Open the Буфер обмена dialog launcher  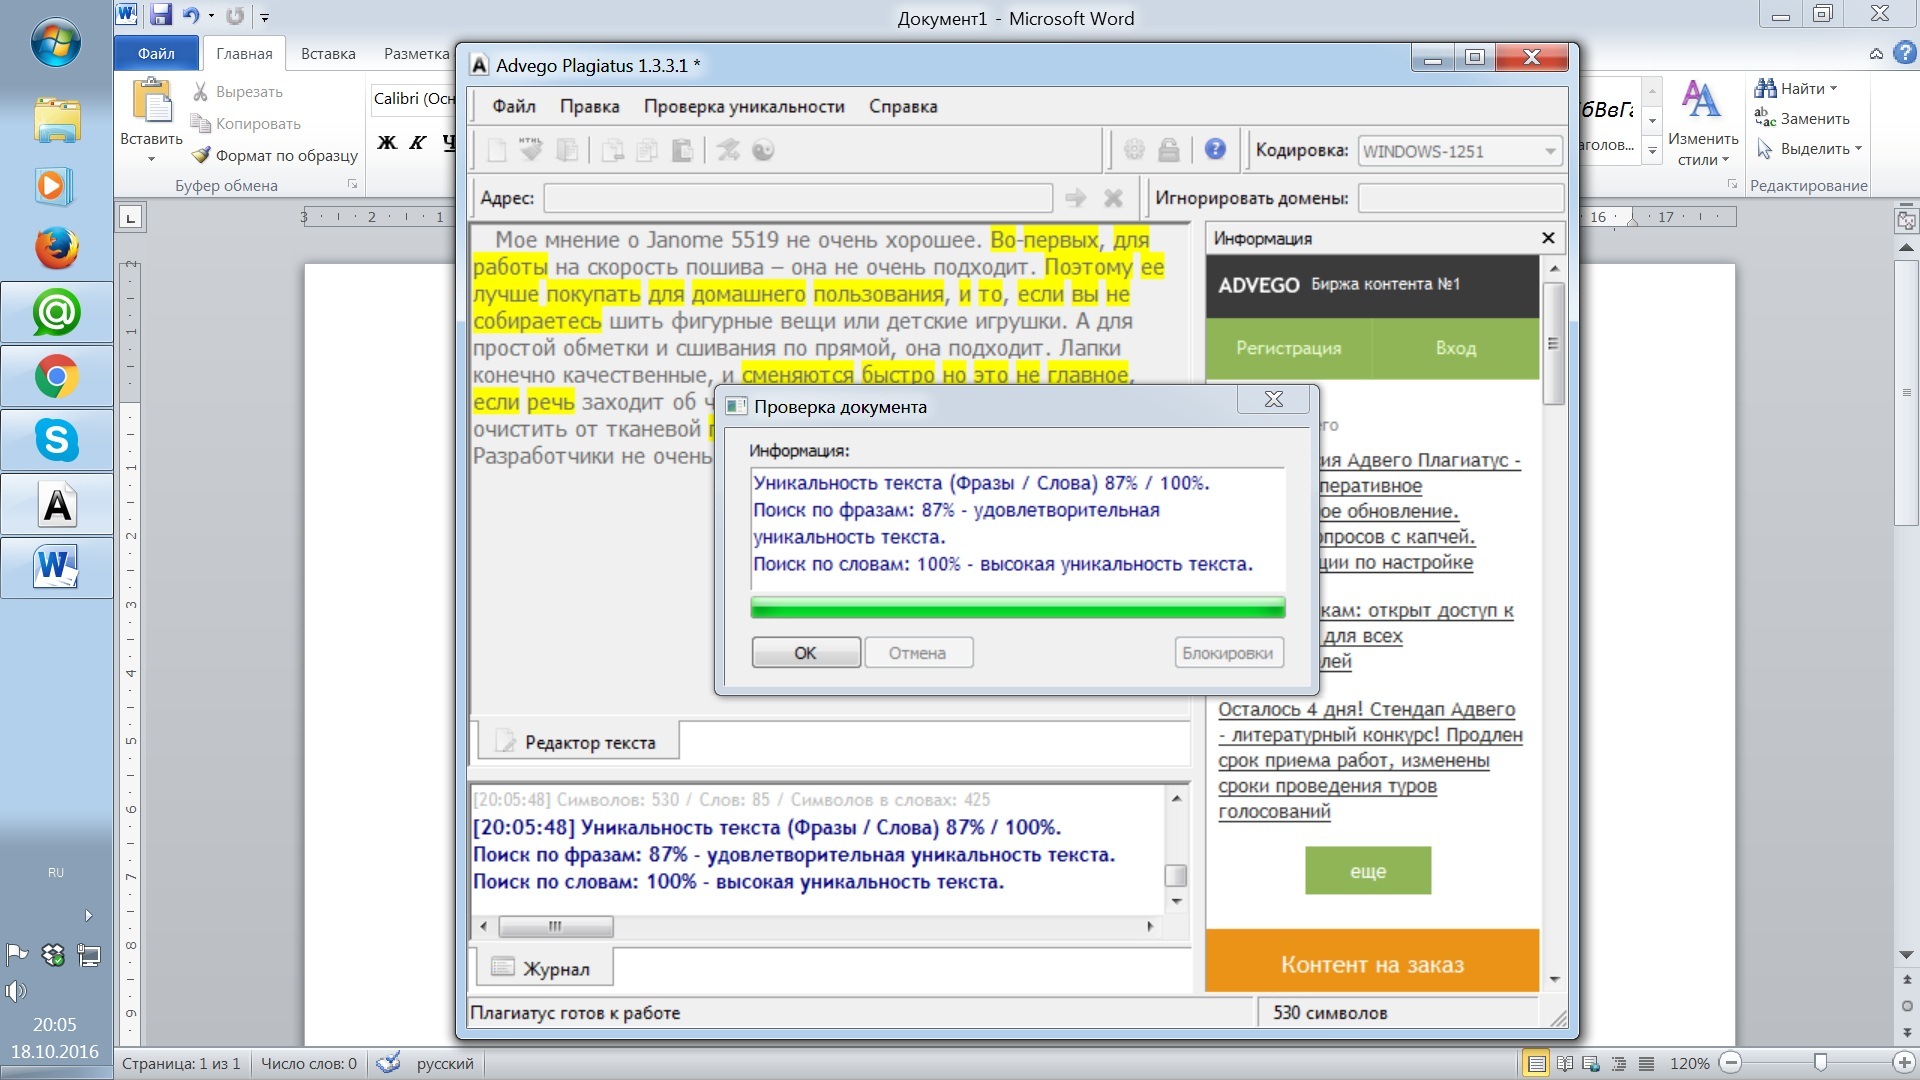click(x=352, y=185)
